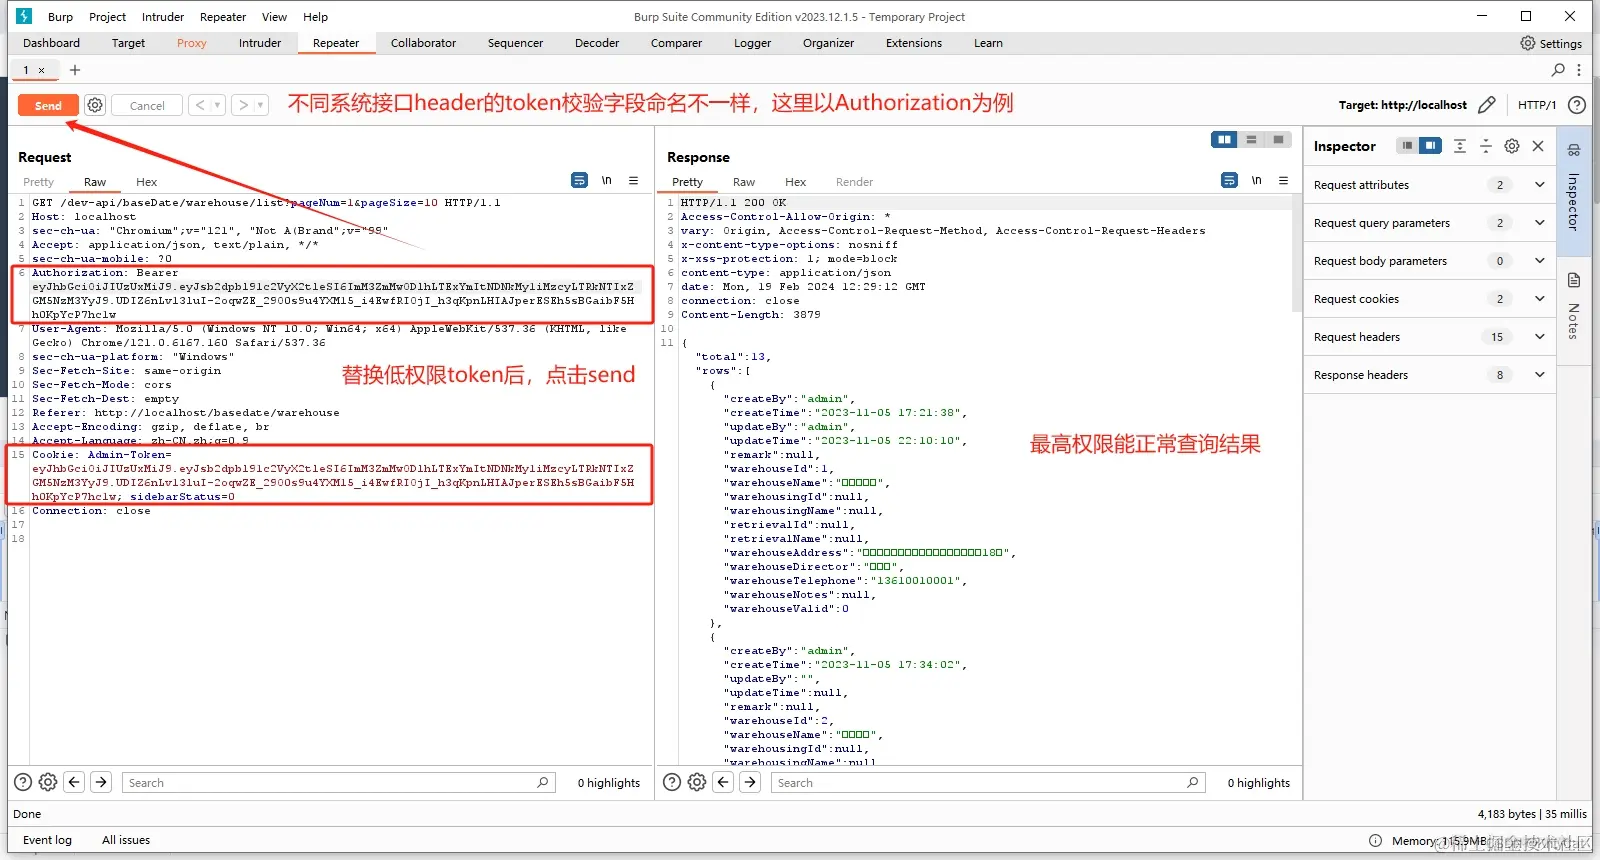Focus the request search field
1600x860 pixels.
(338, 782)
